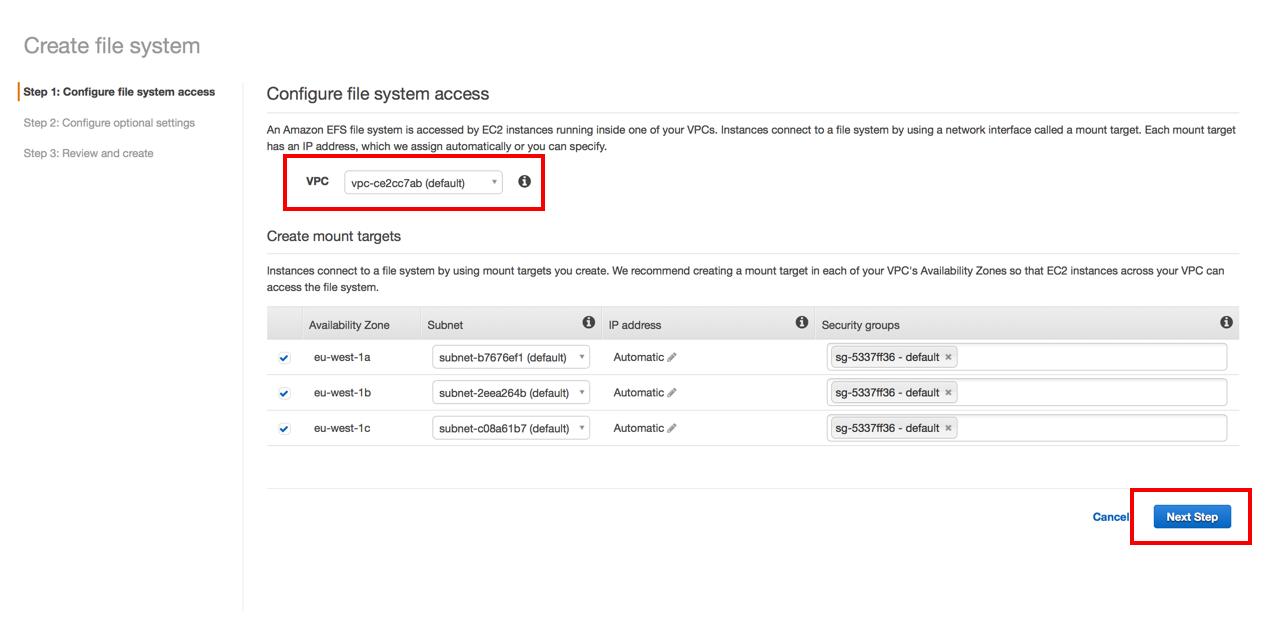Edit the IP address pencil for eu-west-1a
This screenshot has height=619, width=1279.
click(672, 358)
